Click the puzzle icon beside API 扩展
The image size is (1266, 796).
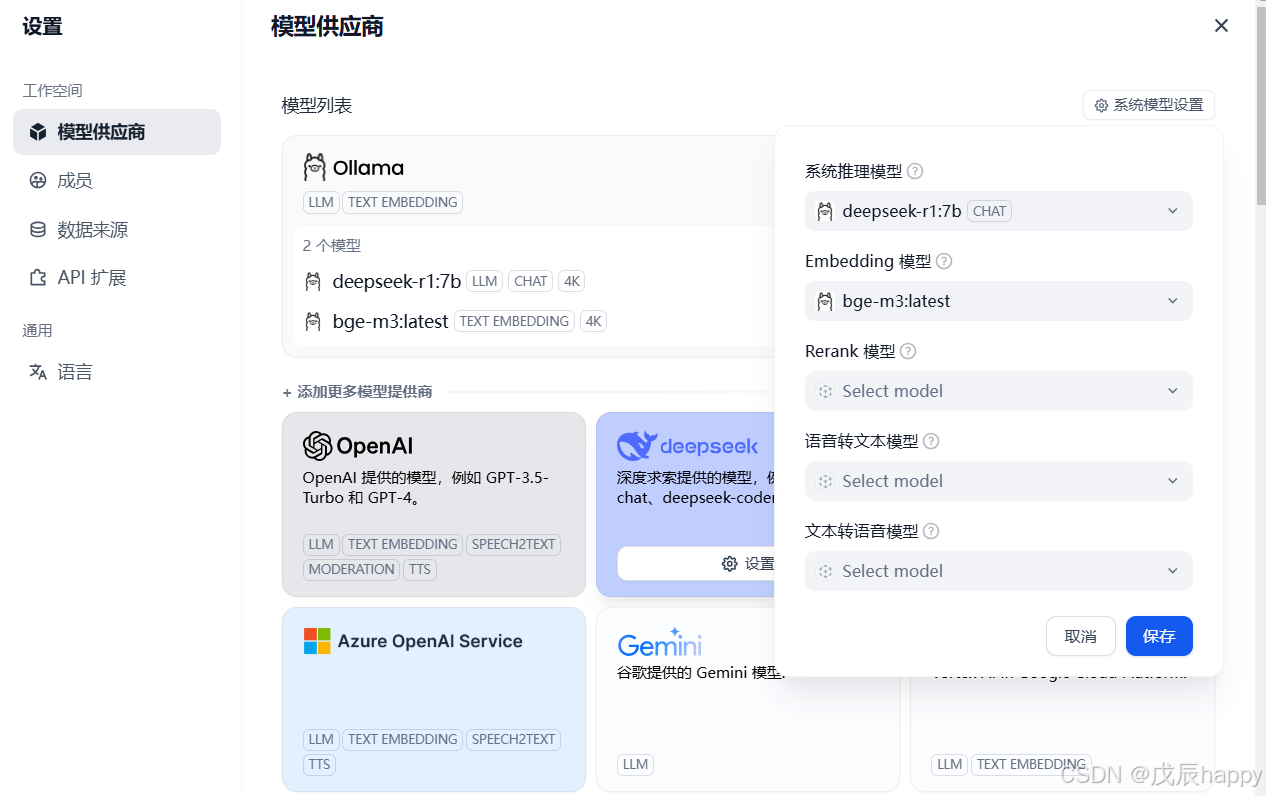pos(38,278)
